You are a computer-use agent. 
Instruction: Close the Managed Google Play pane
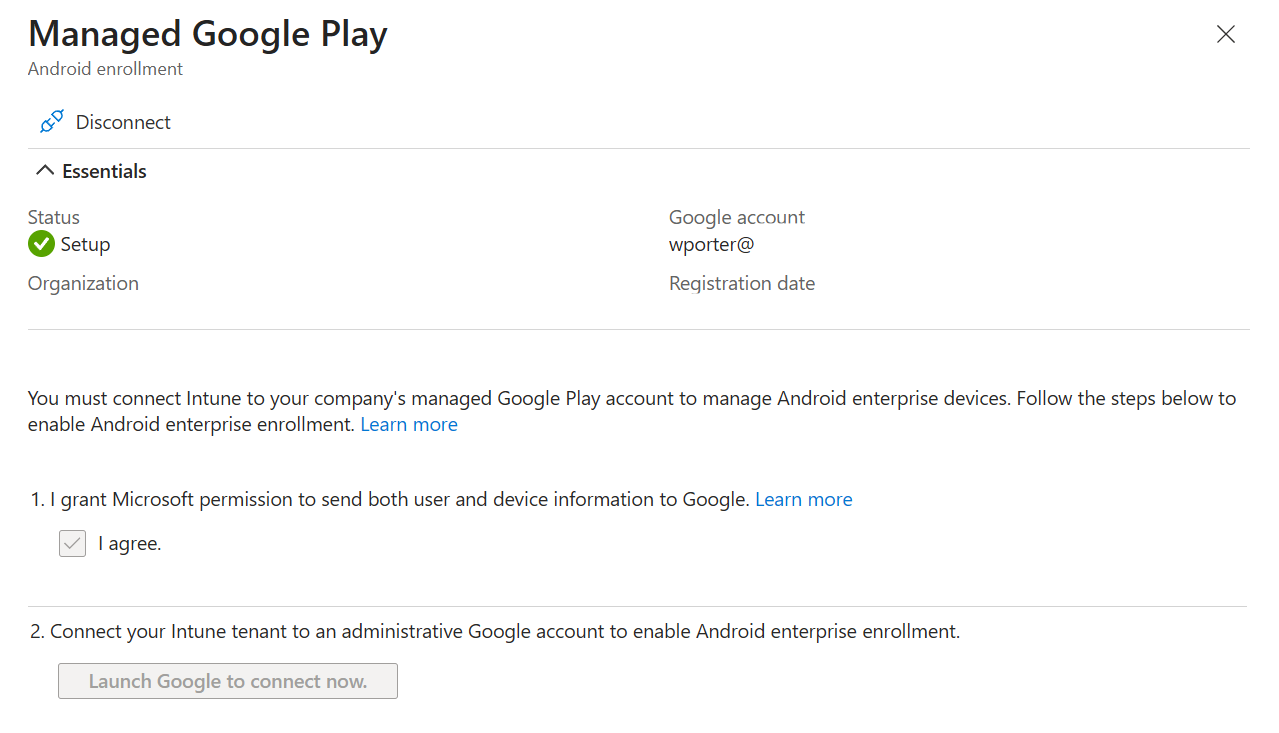1225,34
